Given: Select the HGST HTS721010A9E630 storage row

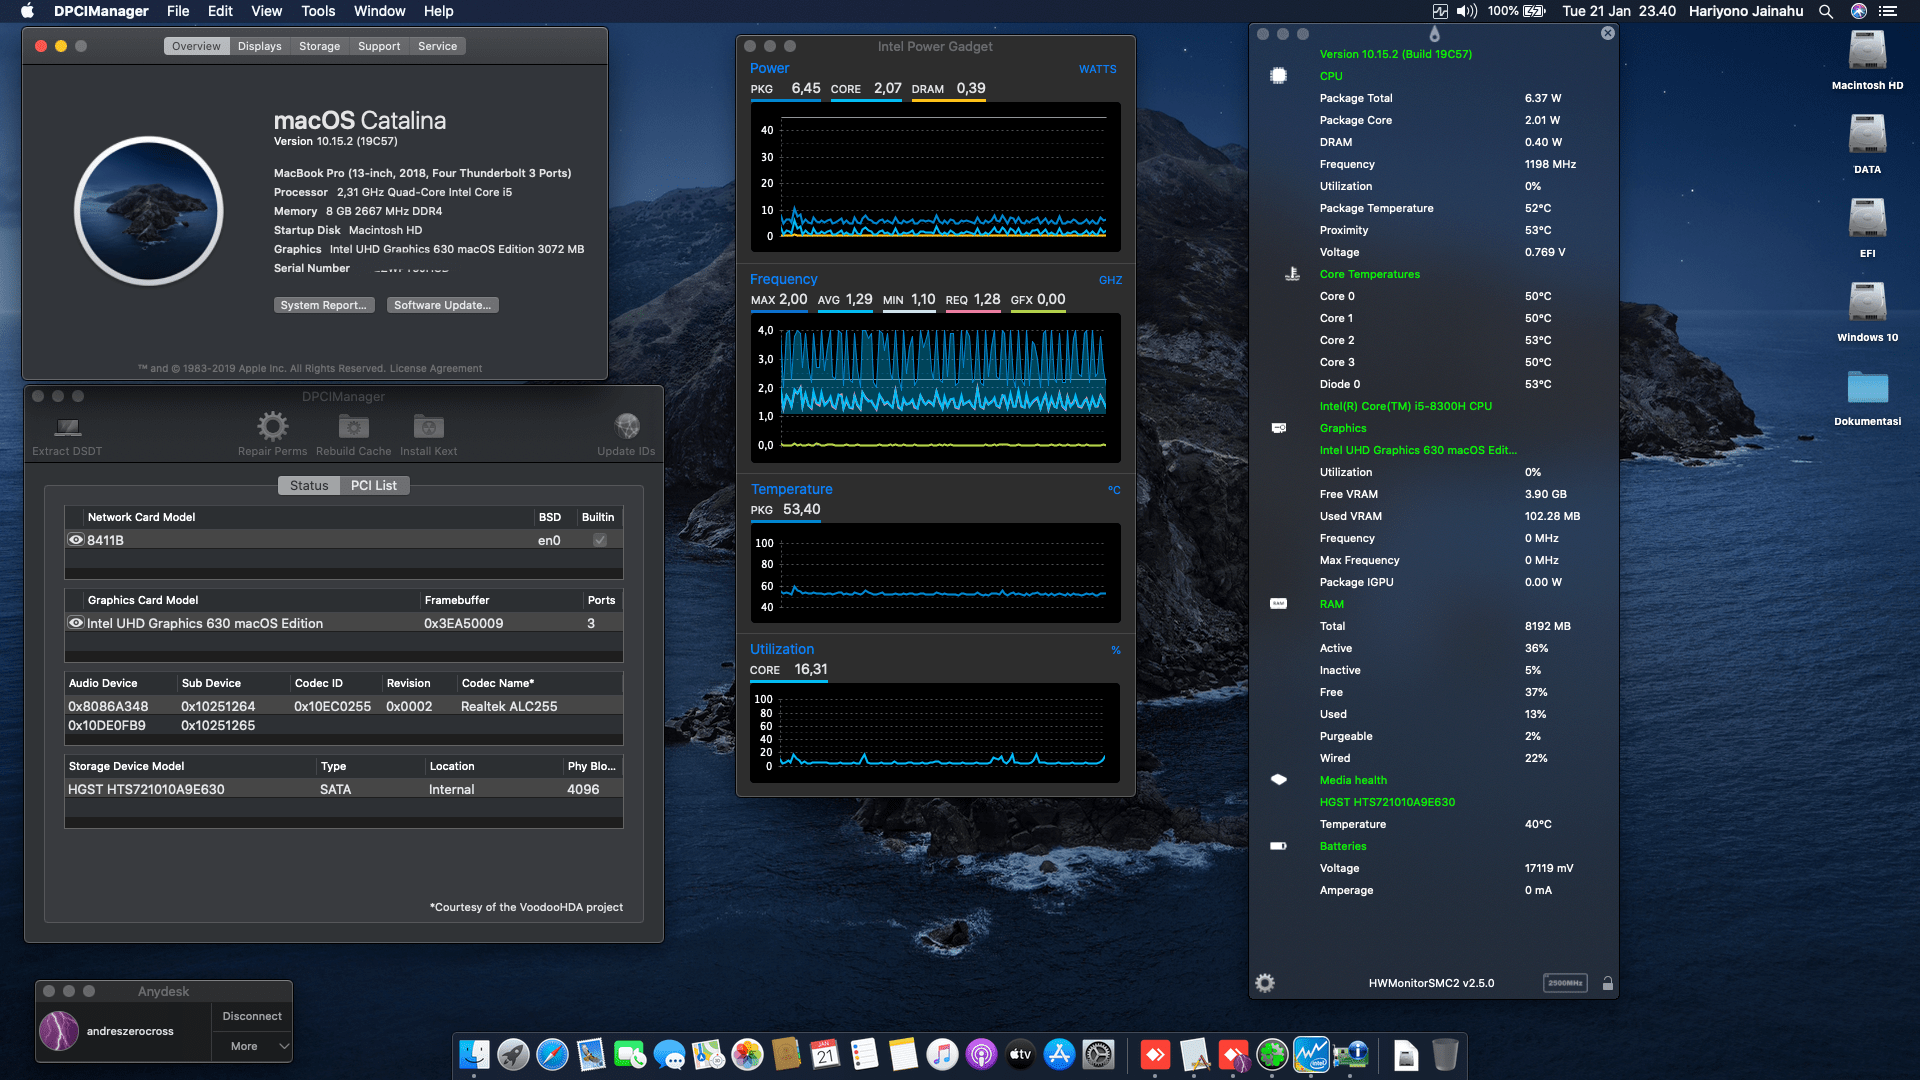Looking at the screenshot, I should tap(344, 789).
